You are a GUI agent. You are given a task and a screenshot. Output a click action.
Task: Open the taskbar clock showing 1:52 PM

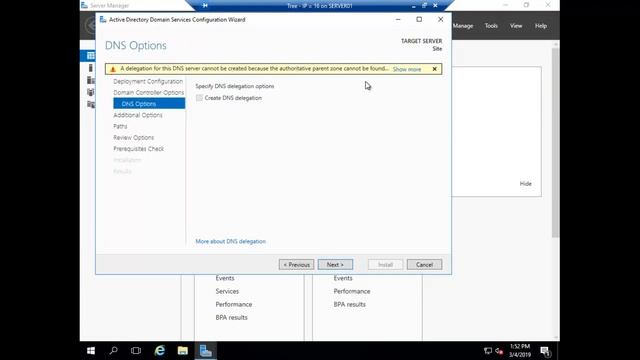(x=520, y=351)
